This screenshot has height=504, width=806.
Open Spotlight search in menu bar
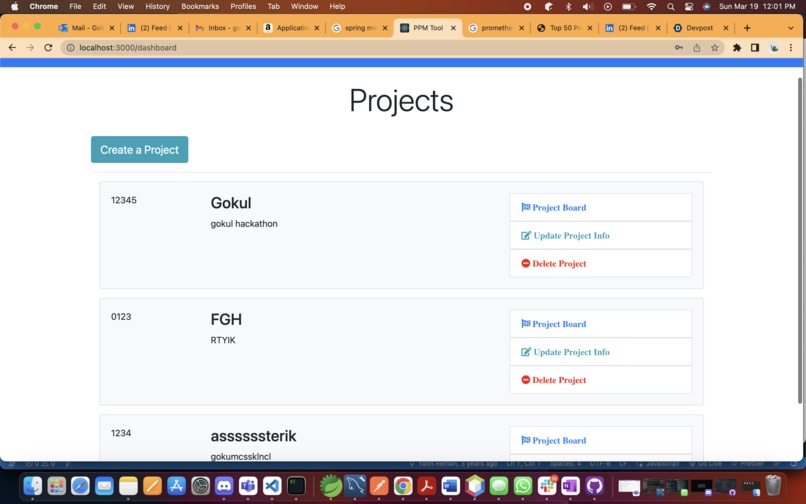(x=671, y=7)
